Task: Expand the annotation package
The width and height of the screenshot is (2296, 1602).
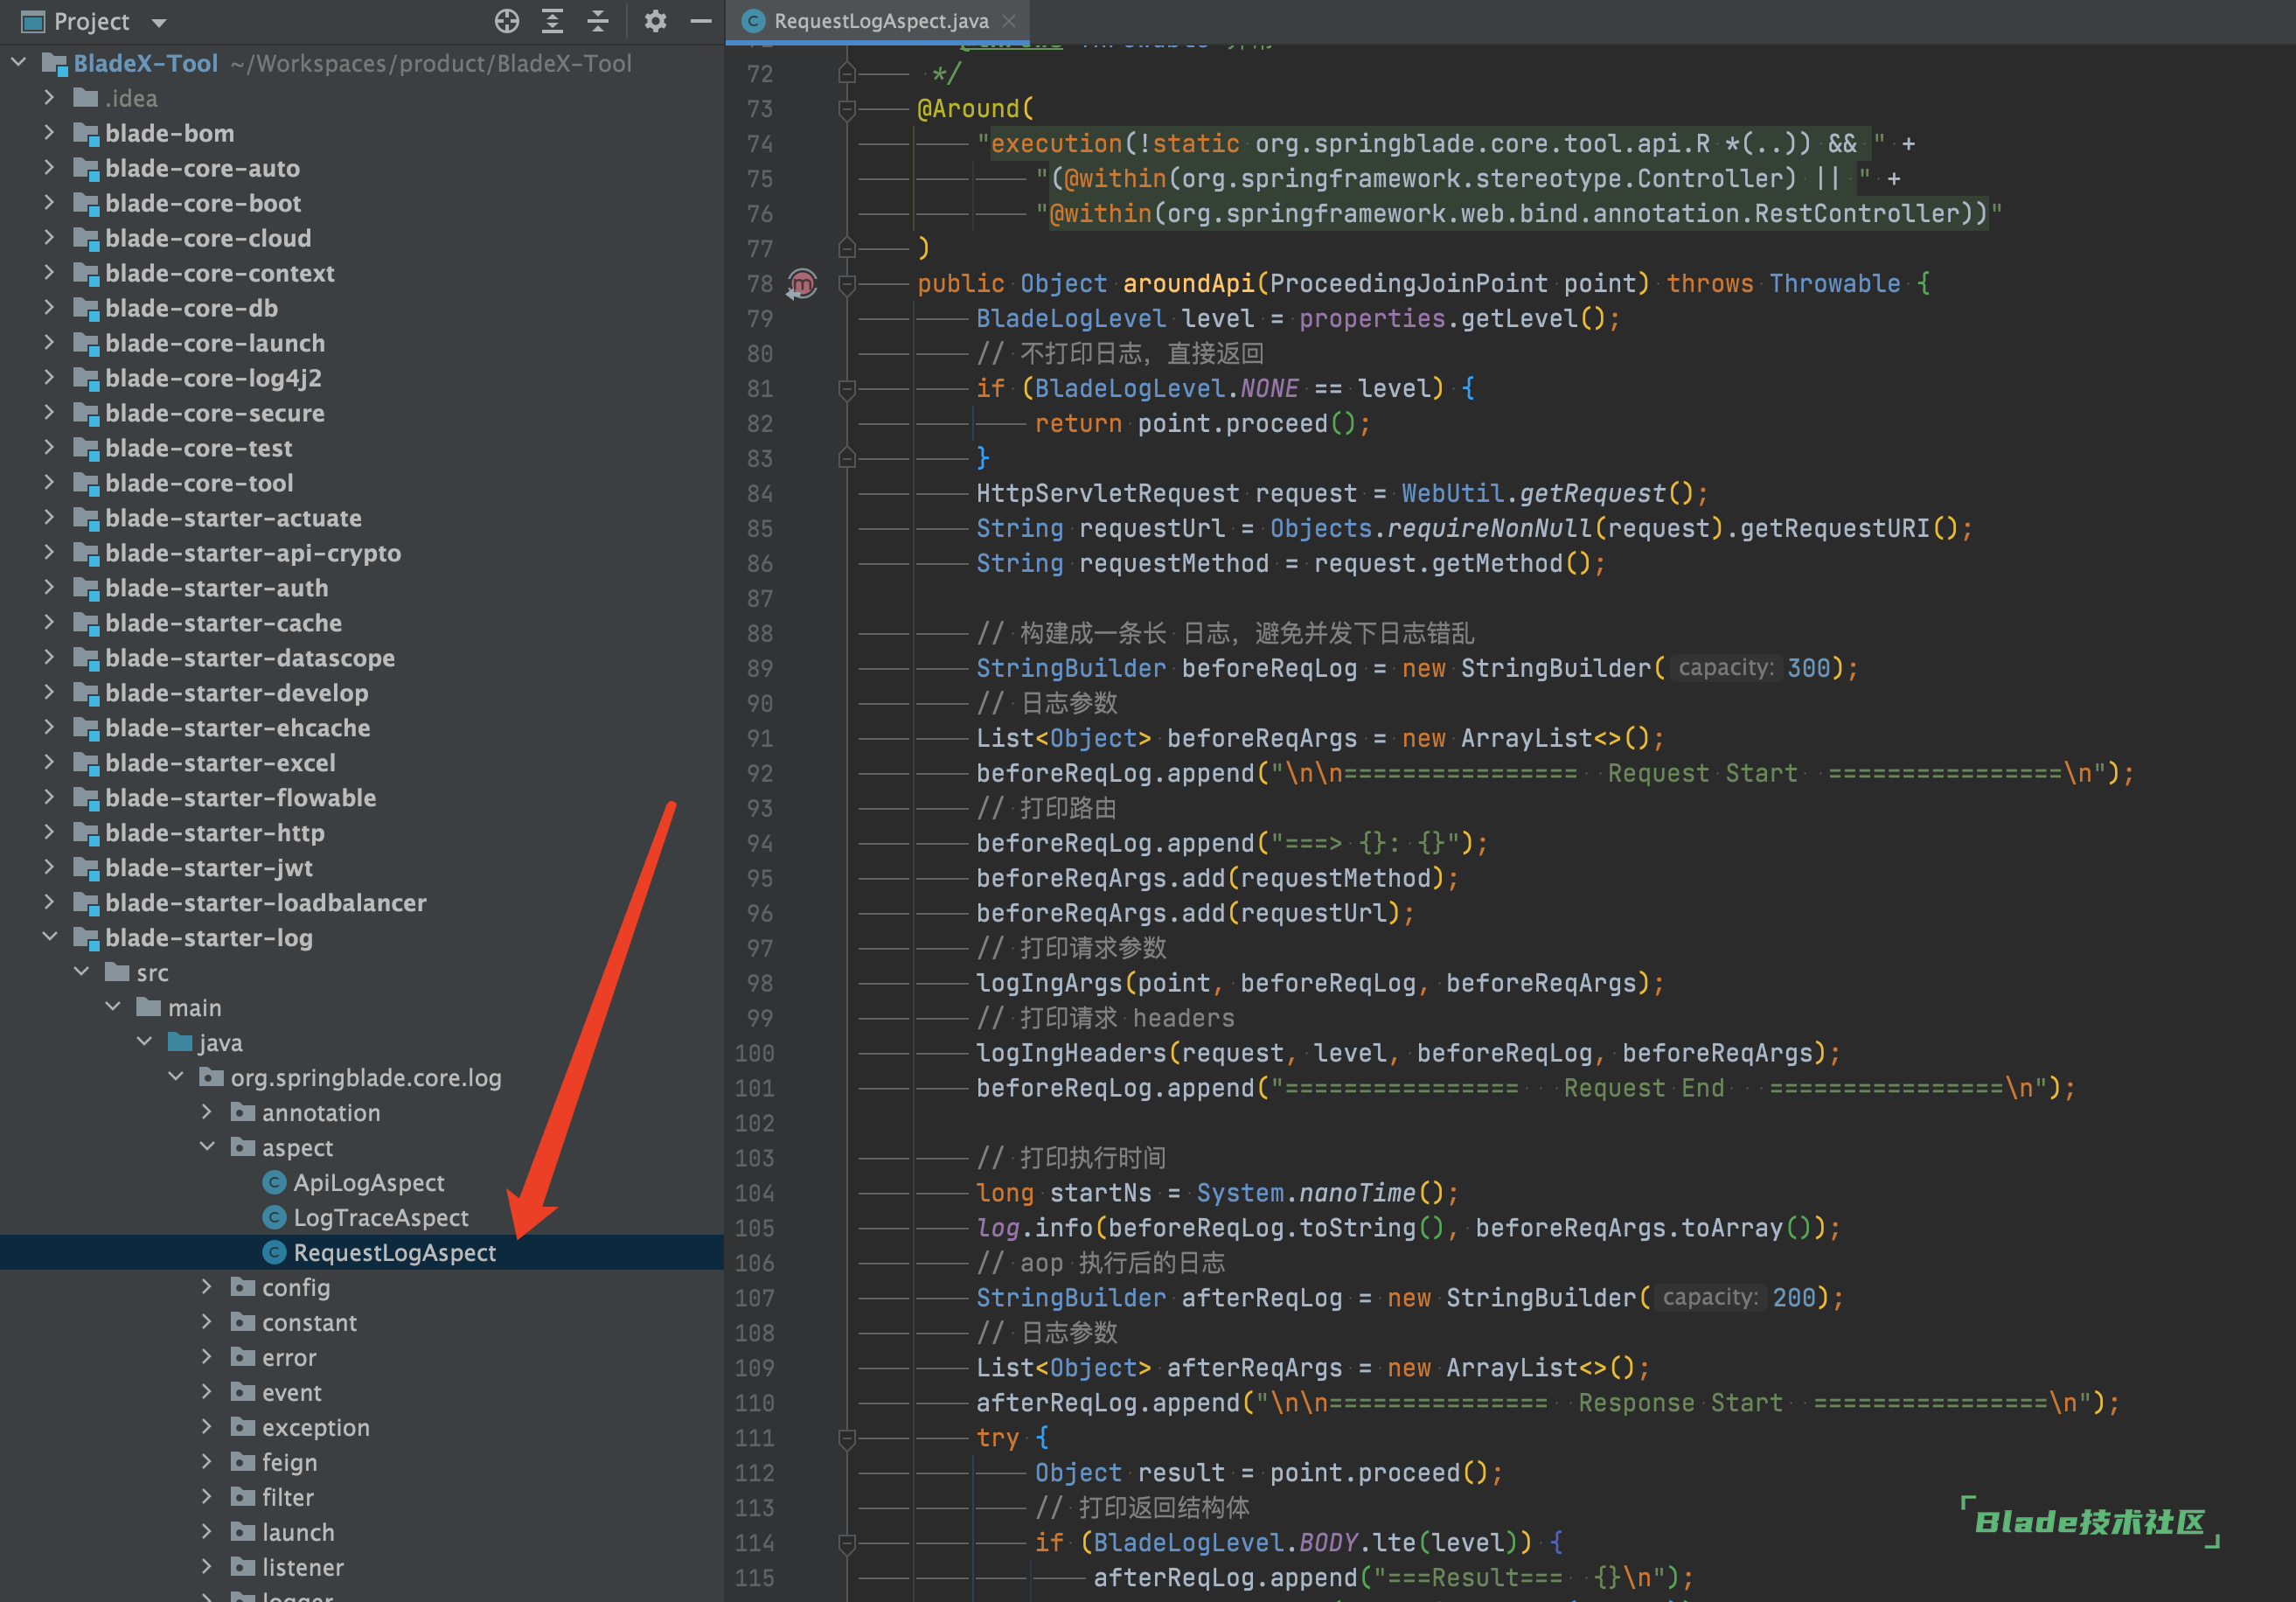Action: (206, 1112)
